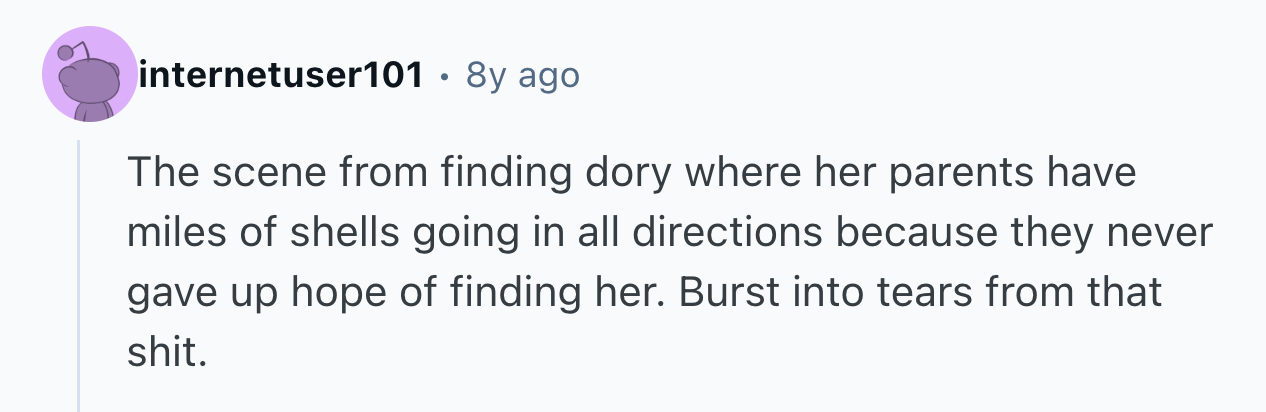The height and width of the screenshot is (412, 1266).
Task: Click the dot separator beside the username
Action: 444,75
